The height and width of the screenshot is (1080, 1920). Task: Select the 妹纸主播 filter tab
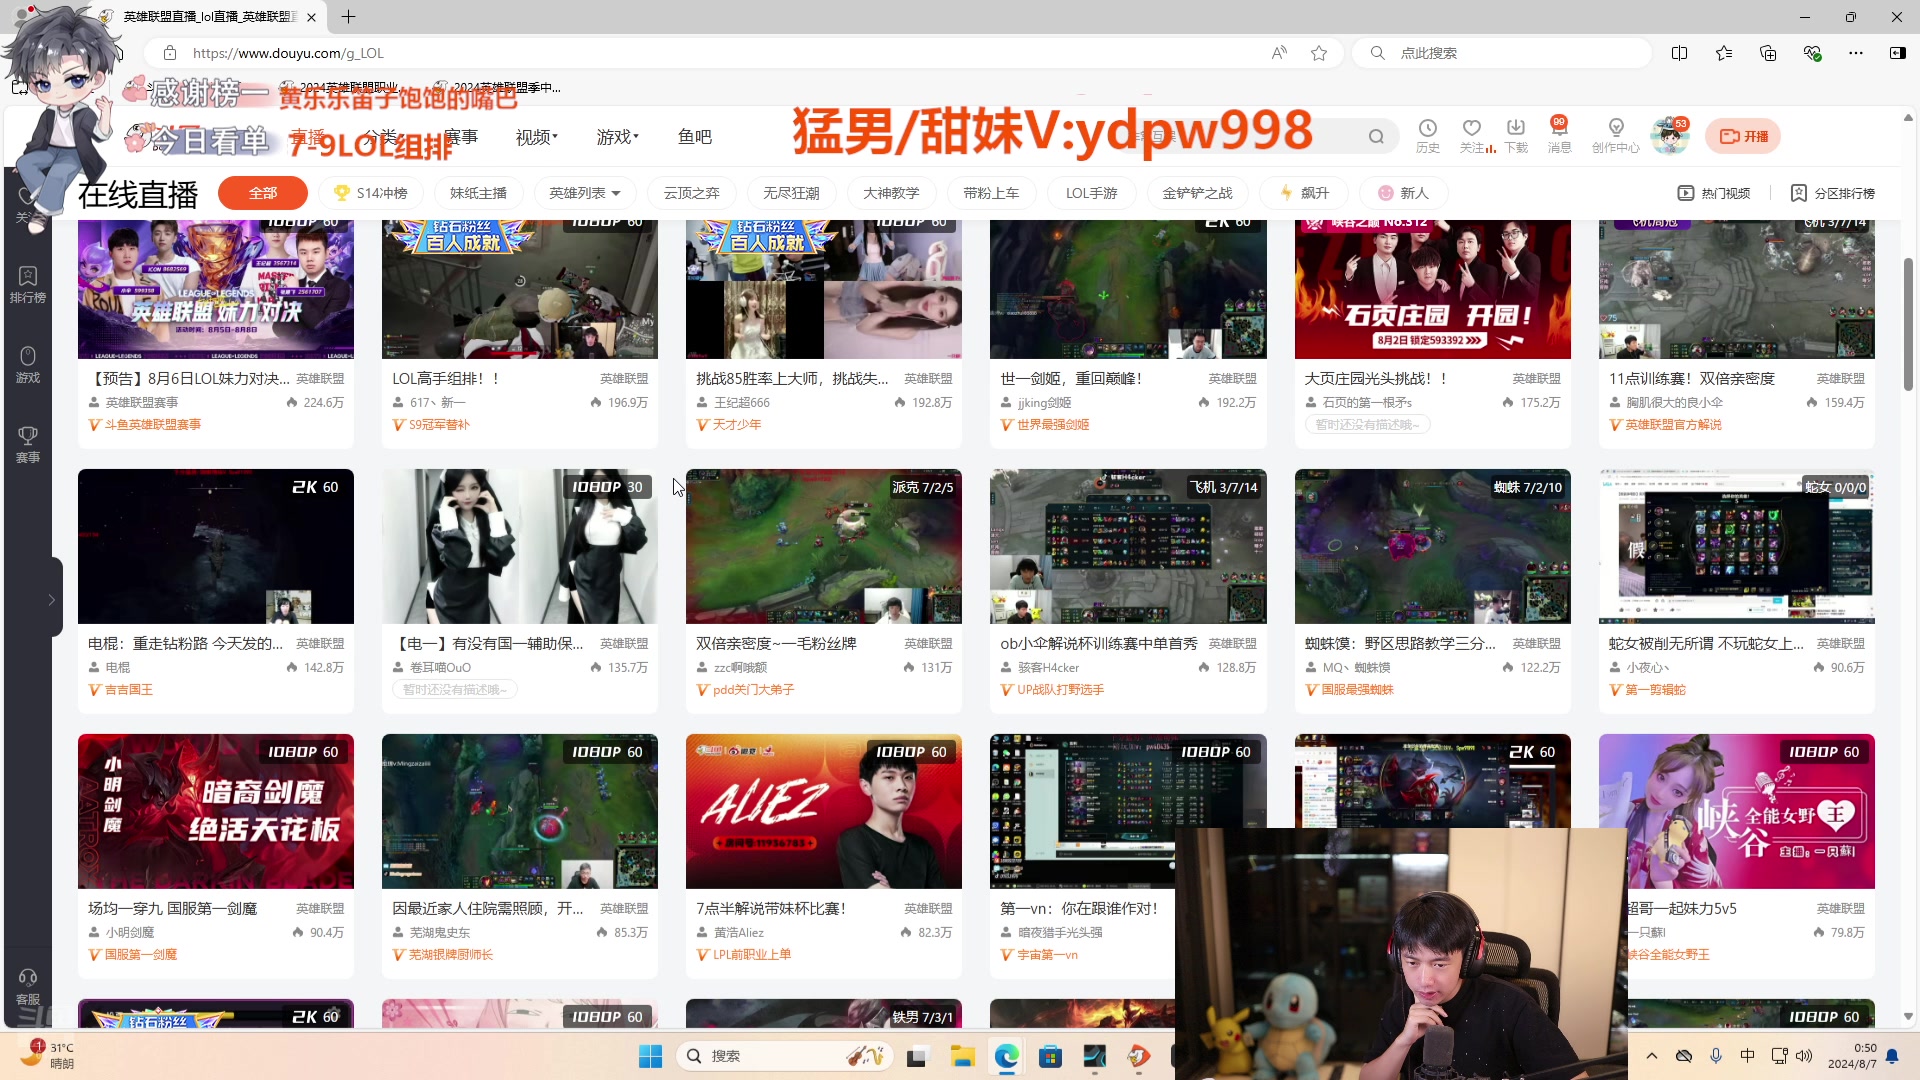478,193
